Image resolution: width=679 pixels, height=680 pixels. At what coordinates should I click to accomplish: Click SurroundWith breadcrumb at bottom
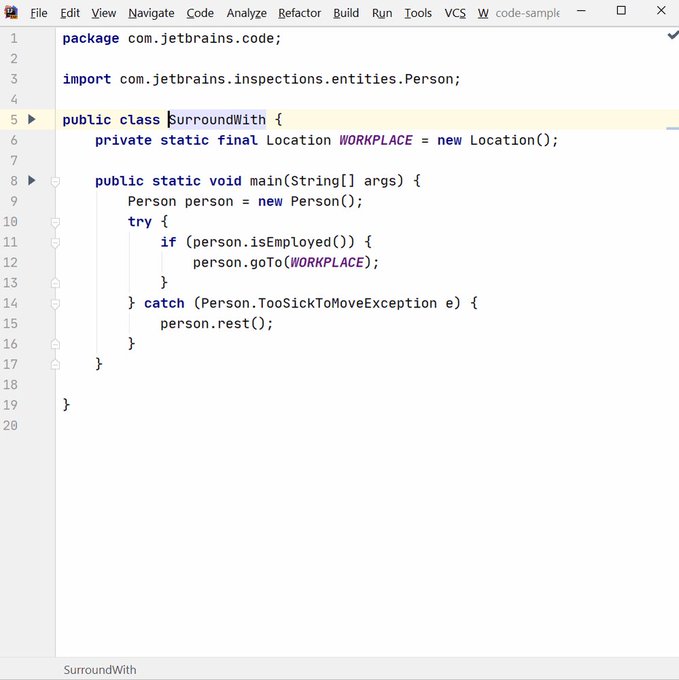(x=100, y=670)
